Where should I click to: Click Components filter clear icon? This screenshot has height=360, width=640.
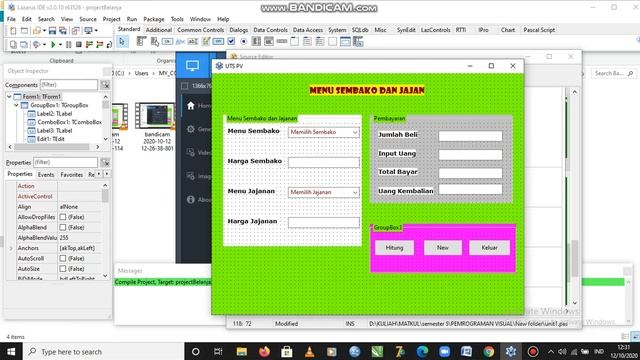(x=105, y=85)
